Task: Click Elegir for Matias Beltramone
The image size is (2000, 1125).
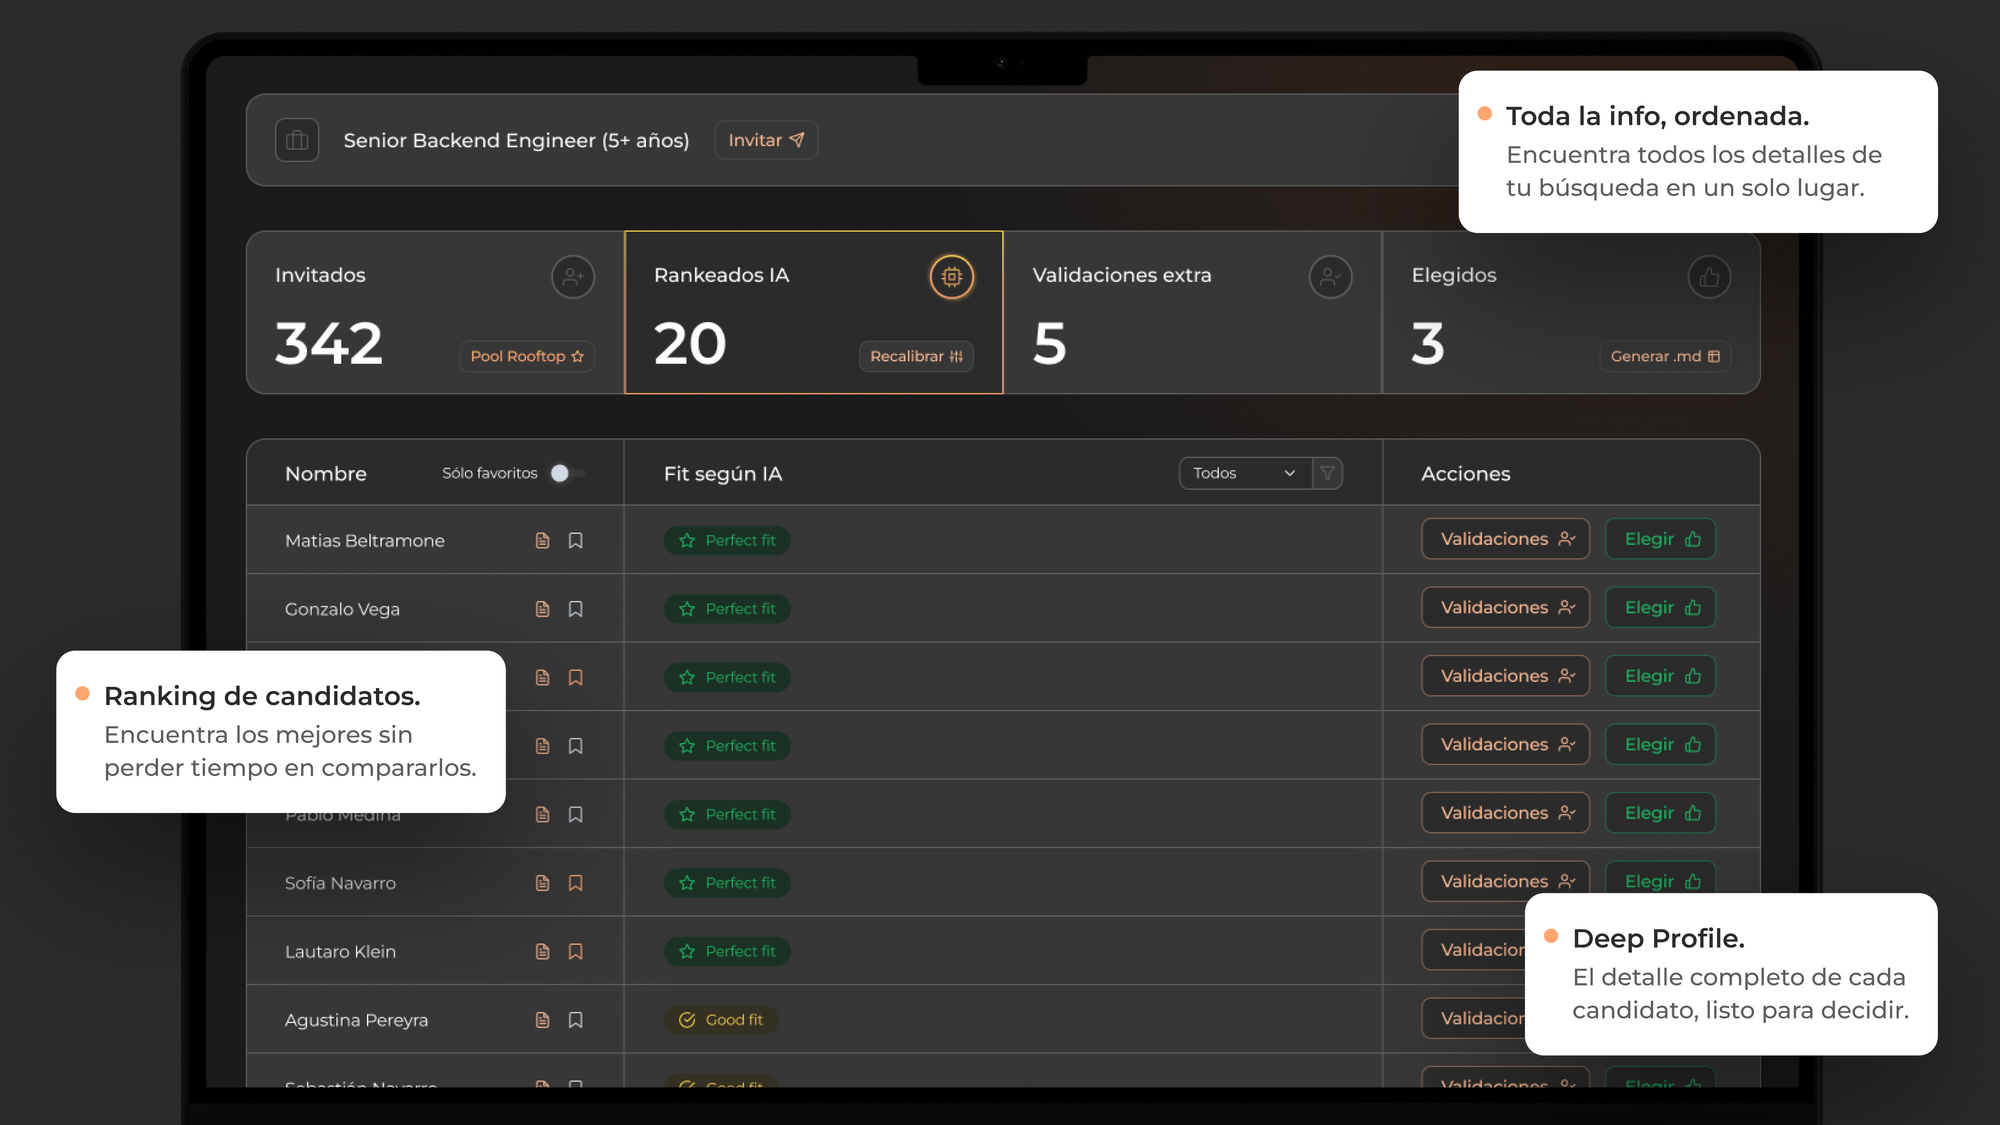Action: point(1661,539)
